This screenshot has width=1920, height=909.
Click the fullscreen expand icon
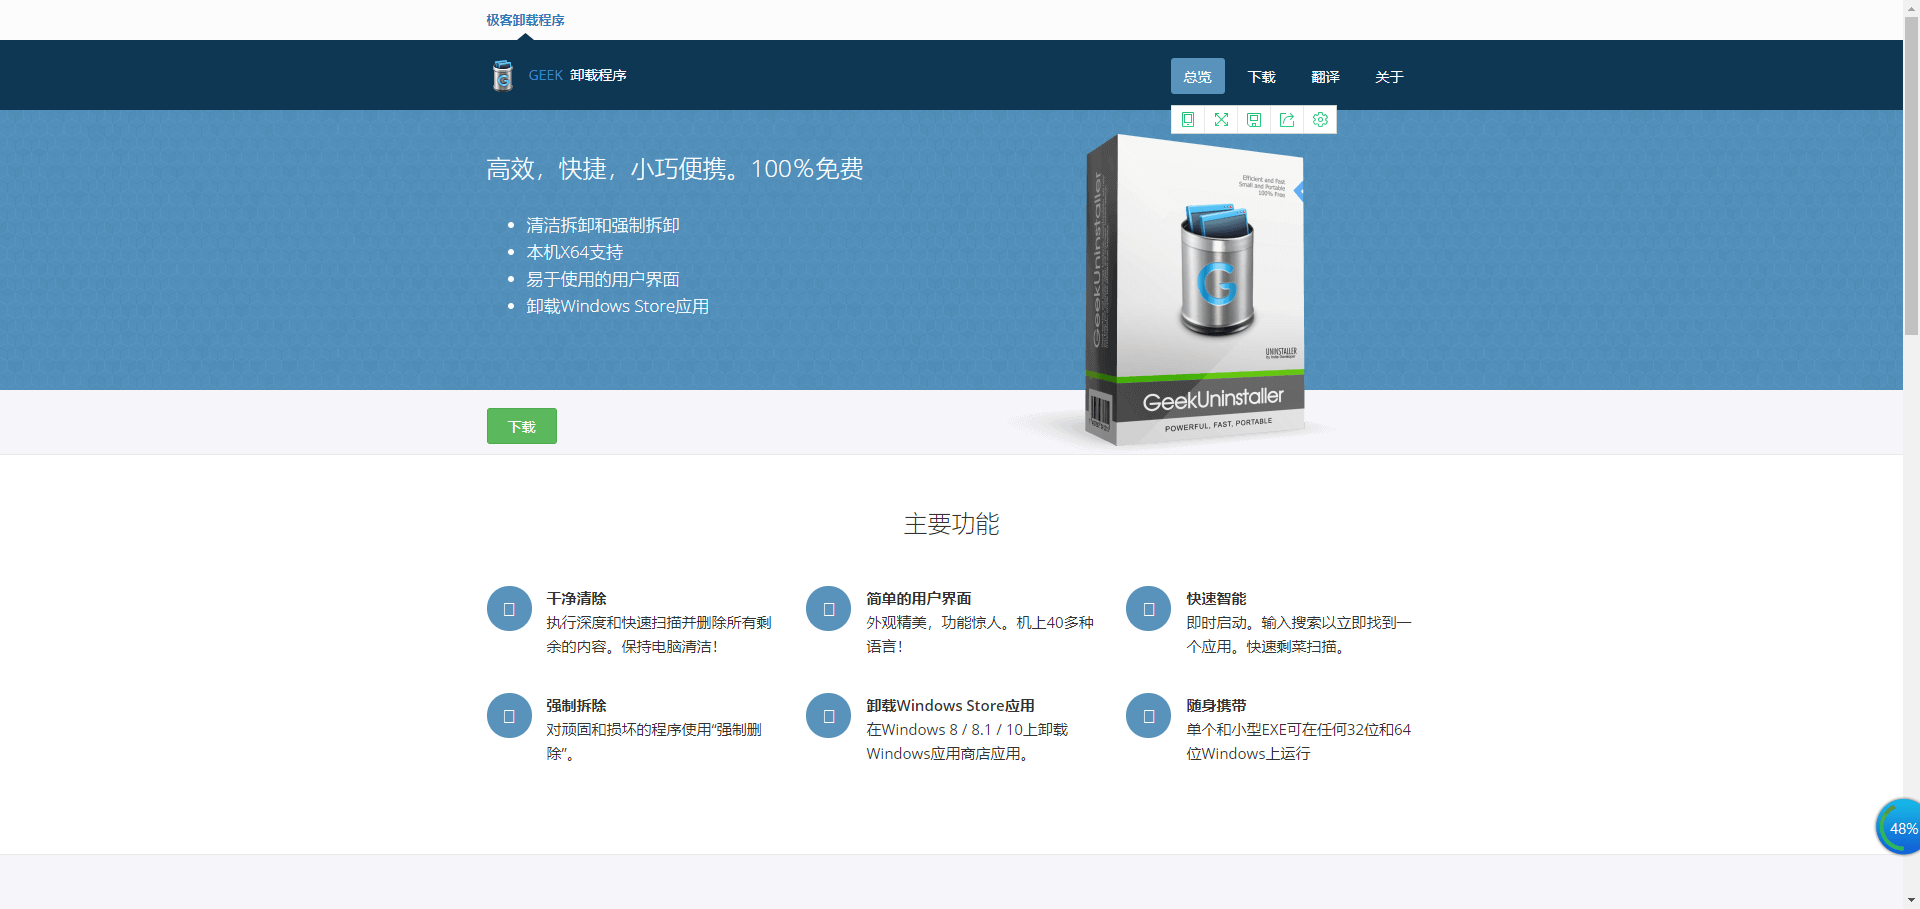[x=1221, y=119]
